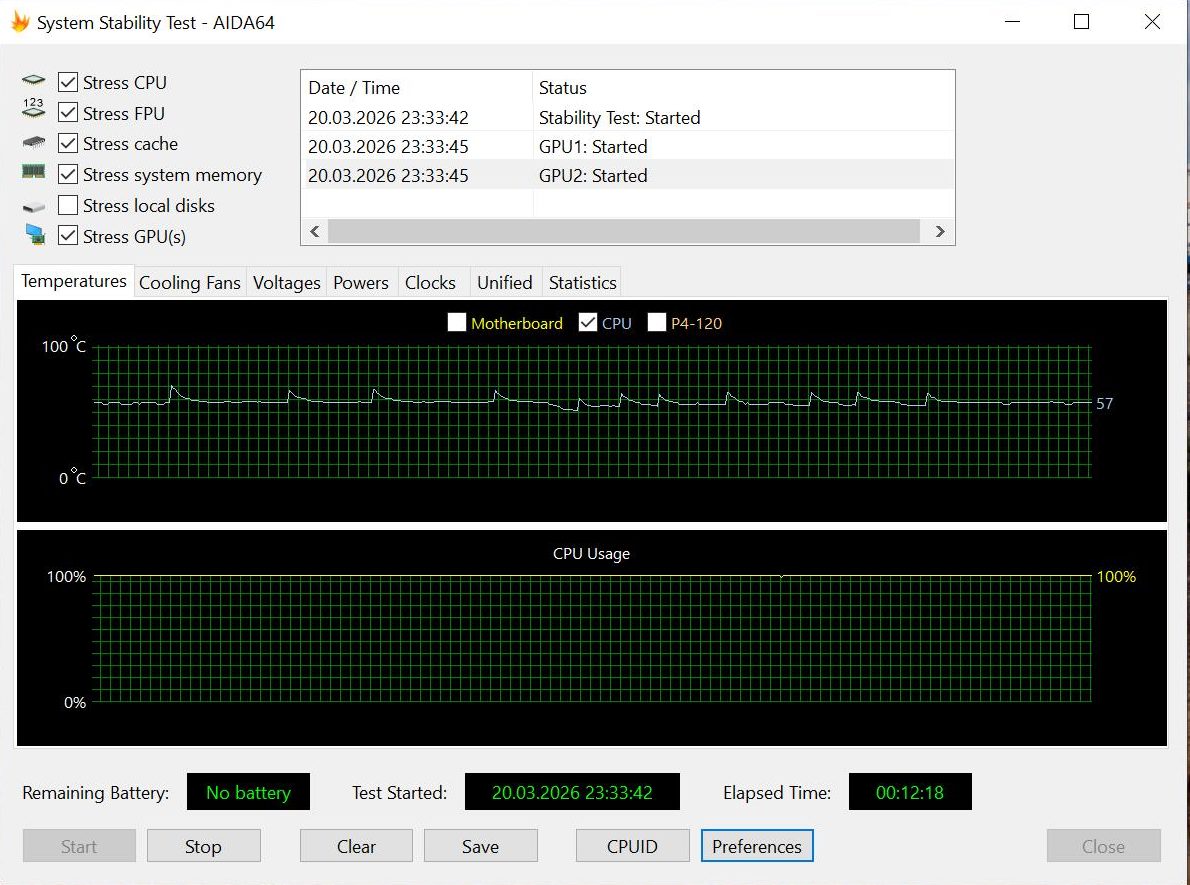Click the log's left scroll arrow
The image size is (1190, 885).
coord(315,231)
